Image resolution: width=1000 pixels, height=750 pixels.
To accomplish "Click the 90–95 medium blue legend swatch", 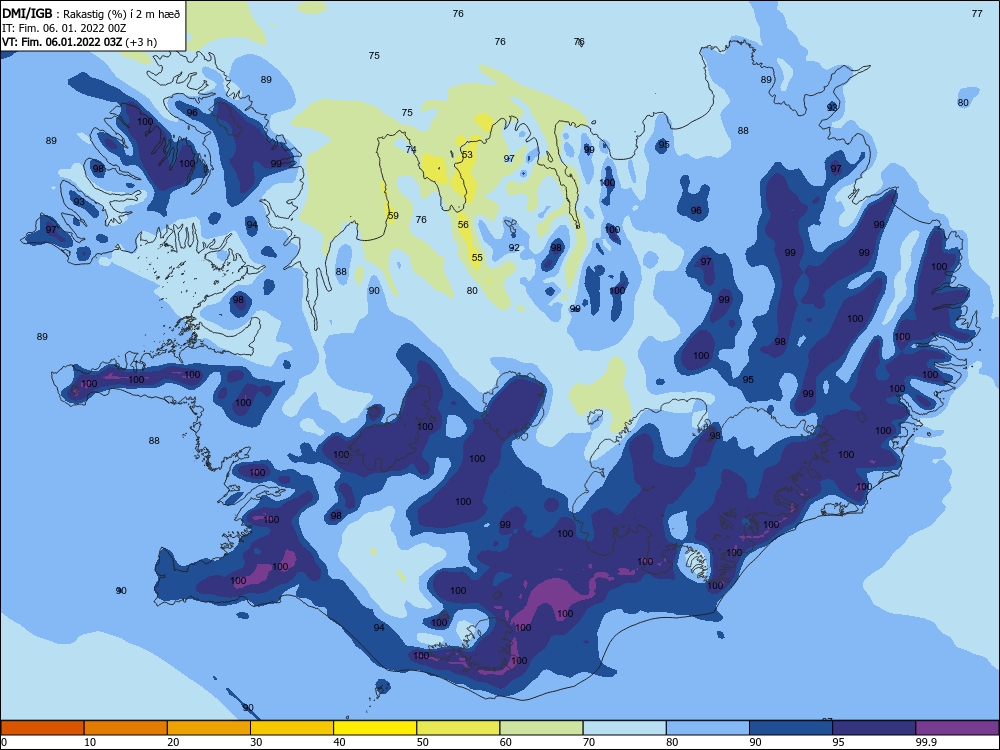I will [x=791, y=728].
